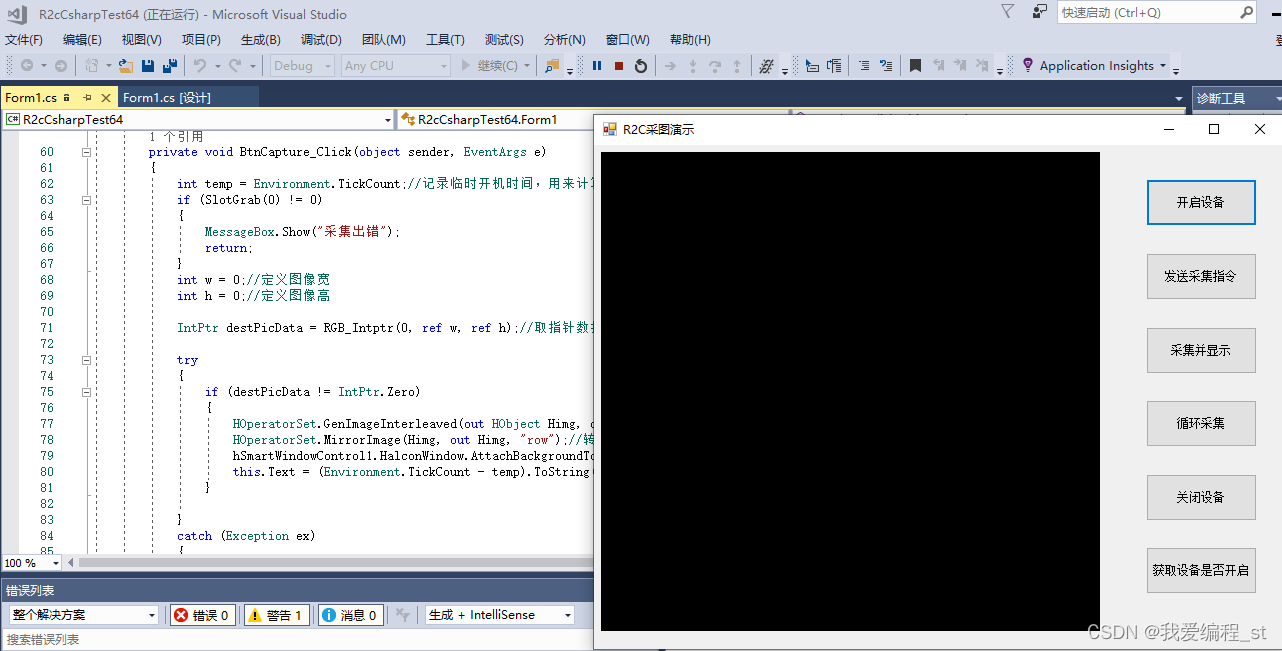Open the 生成 + IntelliSense filter dropdown
The width and height of the screenshot is (1282, 651).
point(500,615)
